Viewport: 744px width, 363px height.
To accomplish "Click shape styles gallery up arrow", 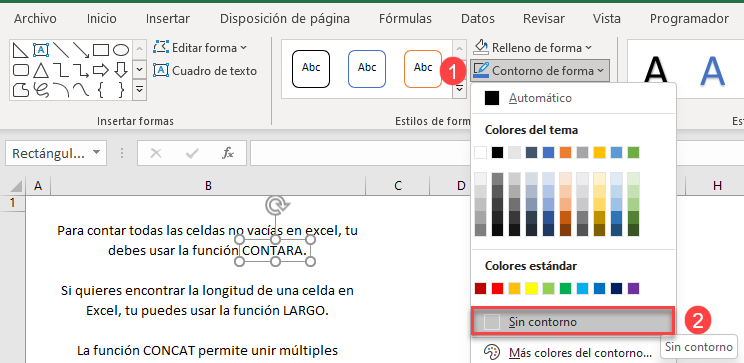I will tap(459, 48).
